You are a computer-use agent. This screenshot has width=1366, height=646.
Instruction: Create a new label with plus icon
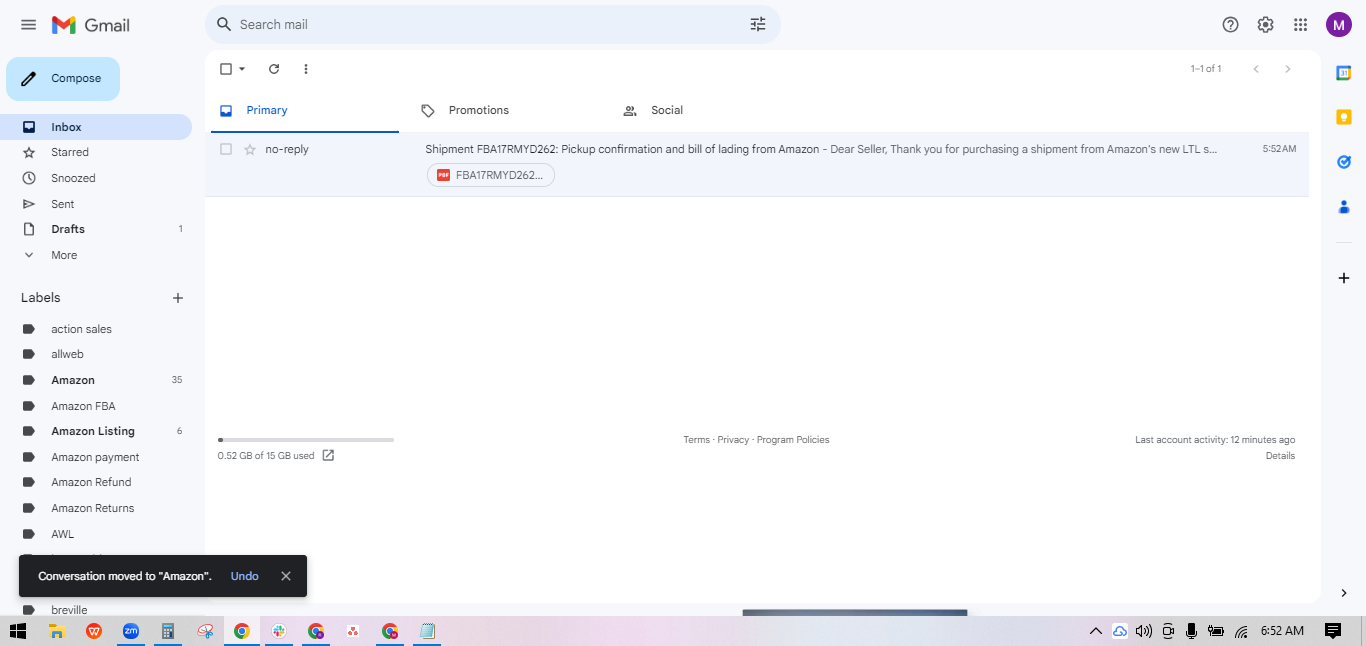click(178, 298)
